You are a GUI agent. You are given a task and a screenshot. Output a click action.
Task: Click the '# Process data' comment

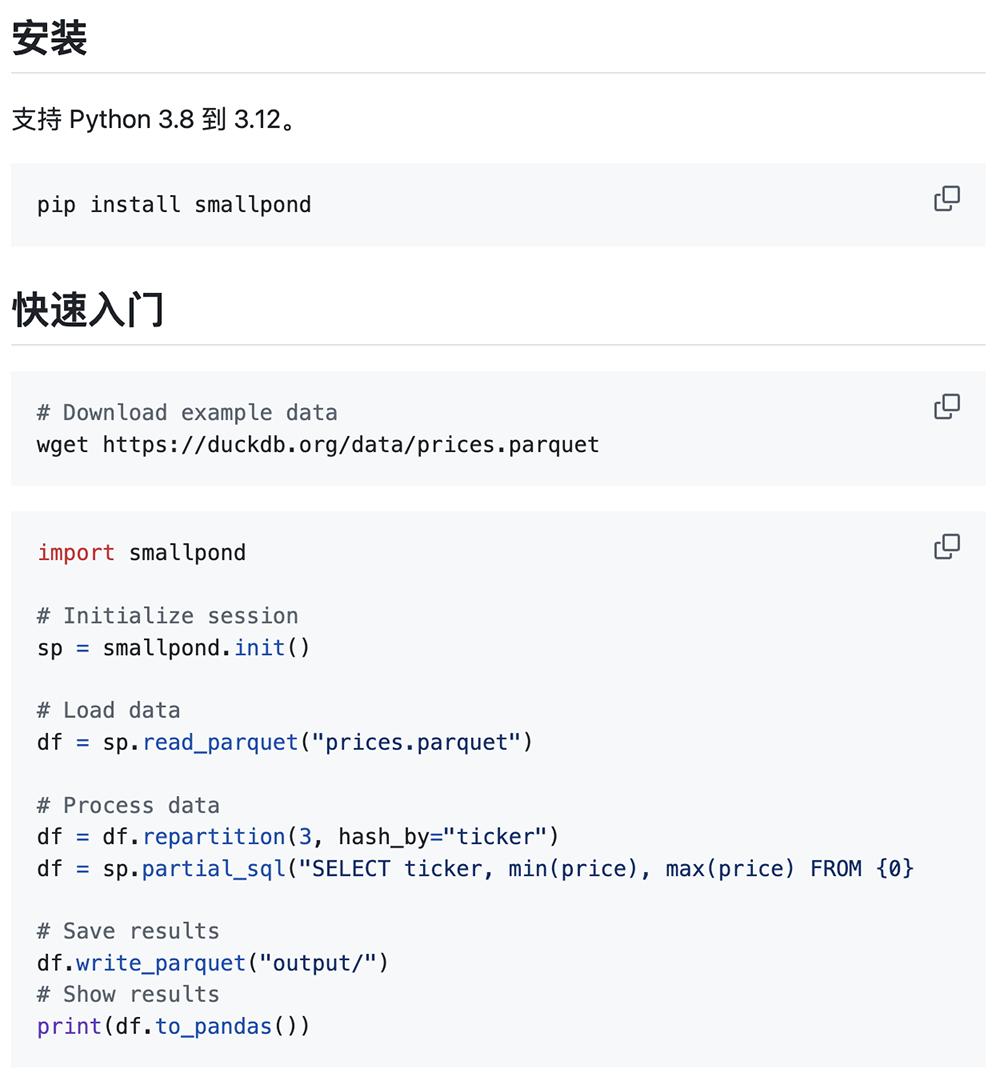pyautogui.click(x=128, y=805)
